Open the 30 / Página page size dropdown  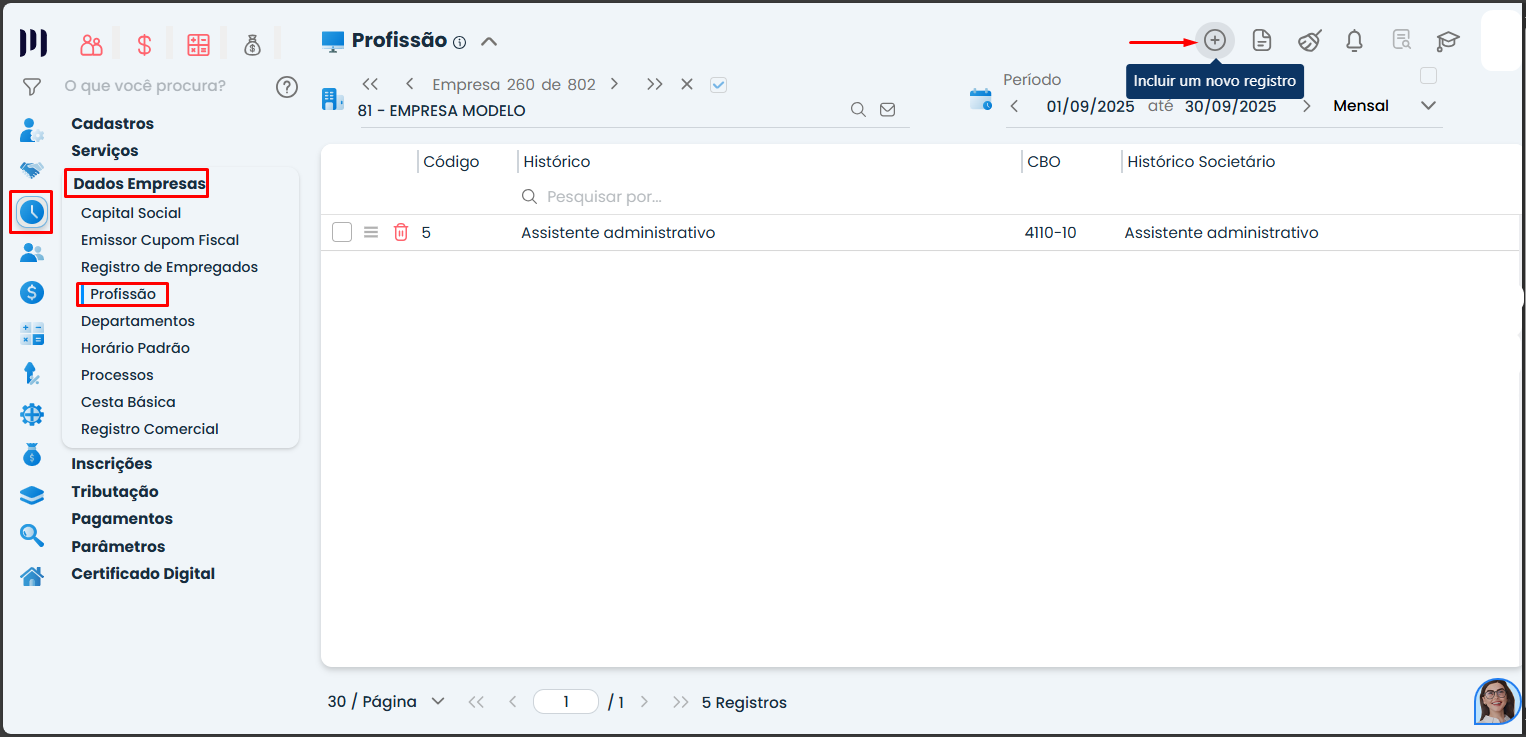386,702
